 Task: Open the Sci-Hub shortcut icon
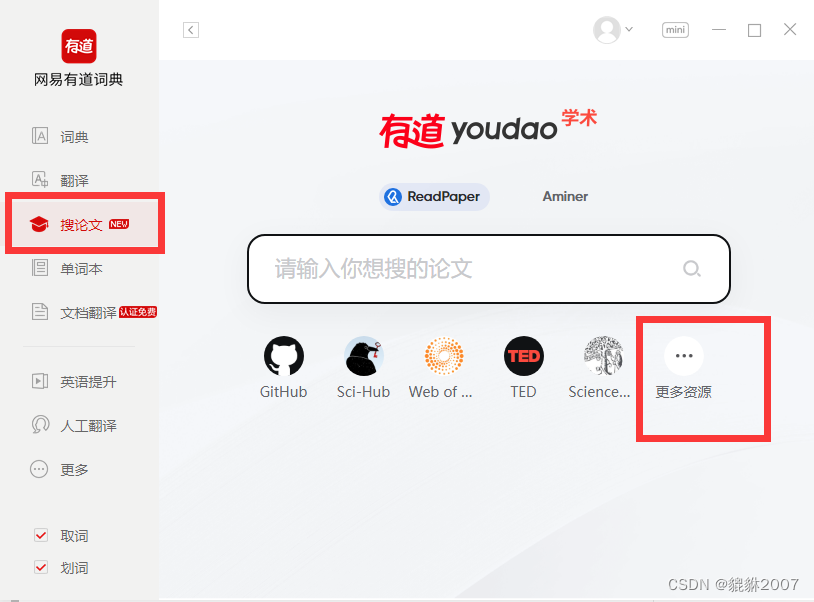tap(363, 356)
